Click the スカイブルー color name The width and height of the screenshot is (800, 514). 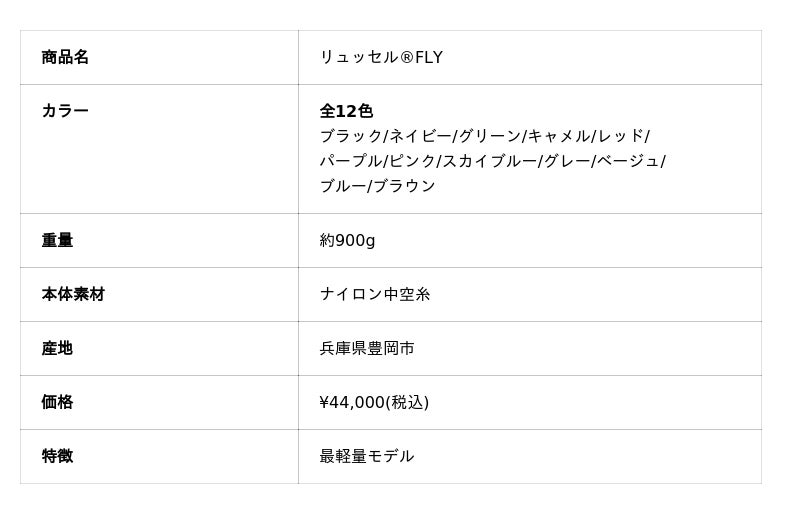(490, 161)
